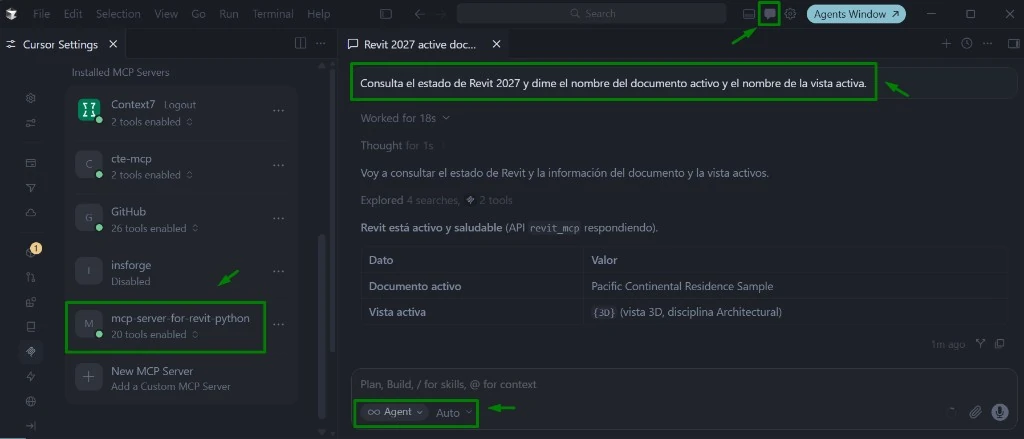Click the Agents Window button
This screenshot has height=439, width=1024.
tap(856, 14)
